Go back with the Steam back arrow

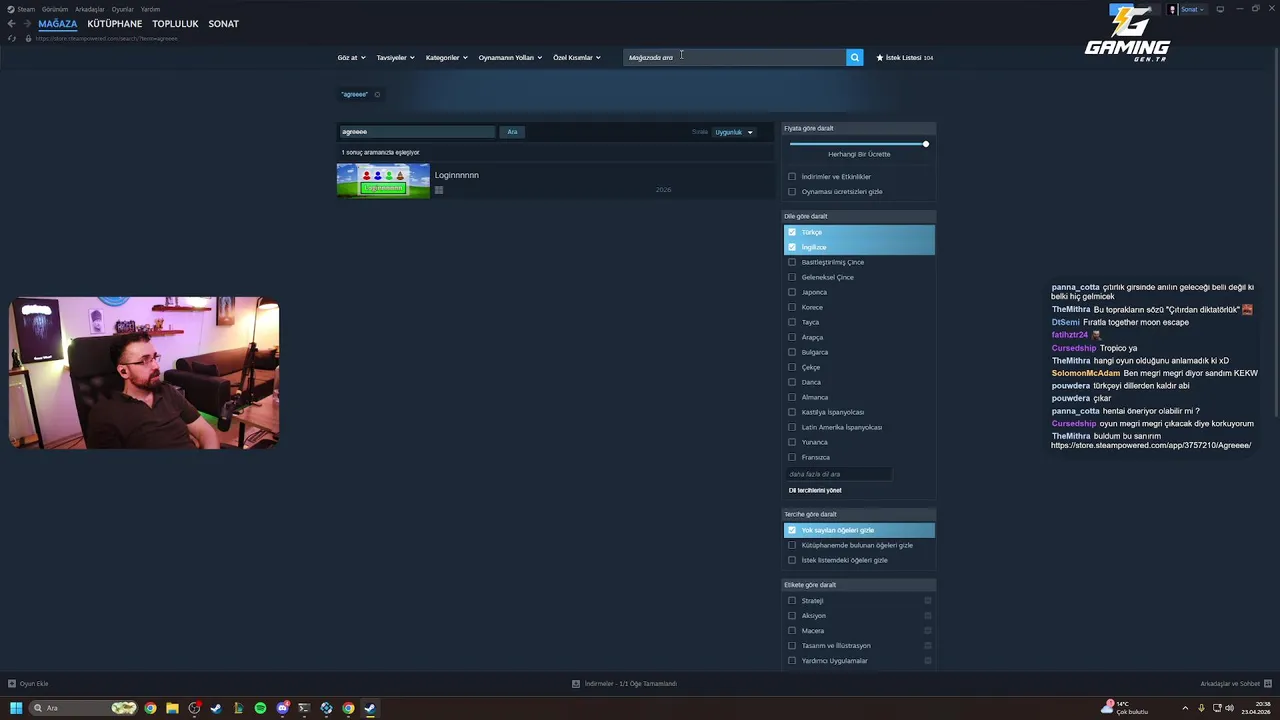(11, 23)
